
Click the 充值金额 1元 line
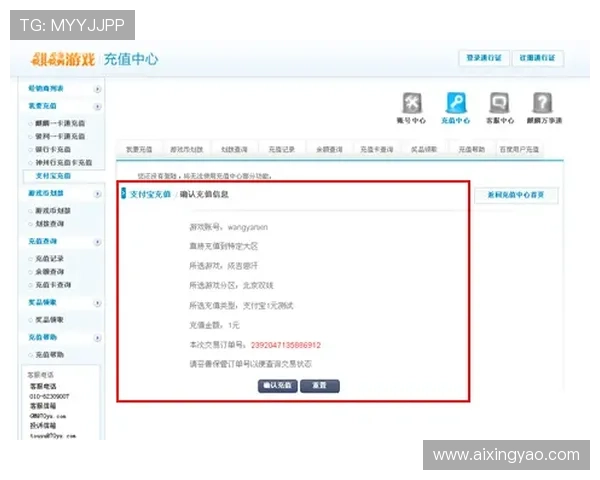[214, 325]
